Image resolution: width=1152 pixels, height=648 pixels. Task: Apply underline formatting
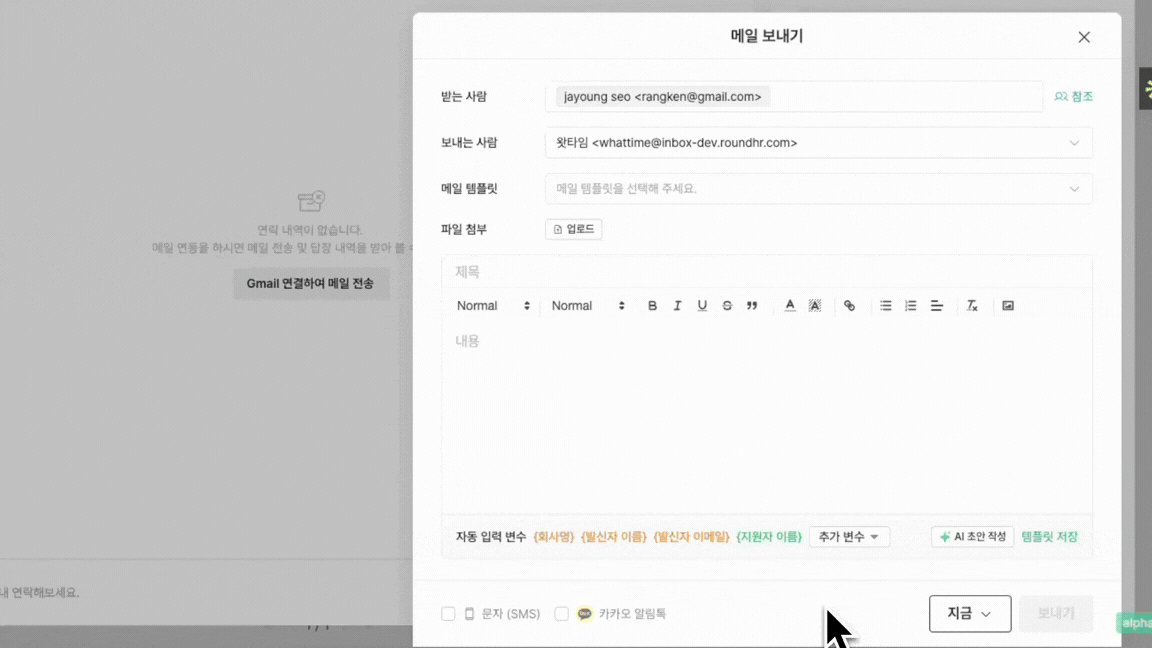[x=702, y=306]
